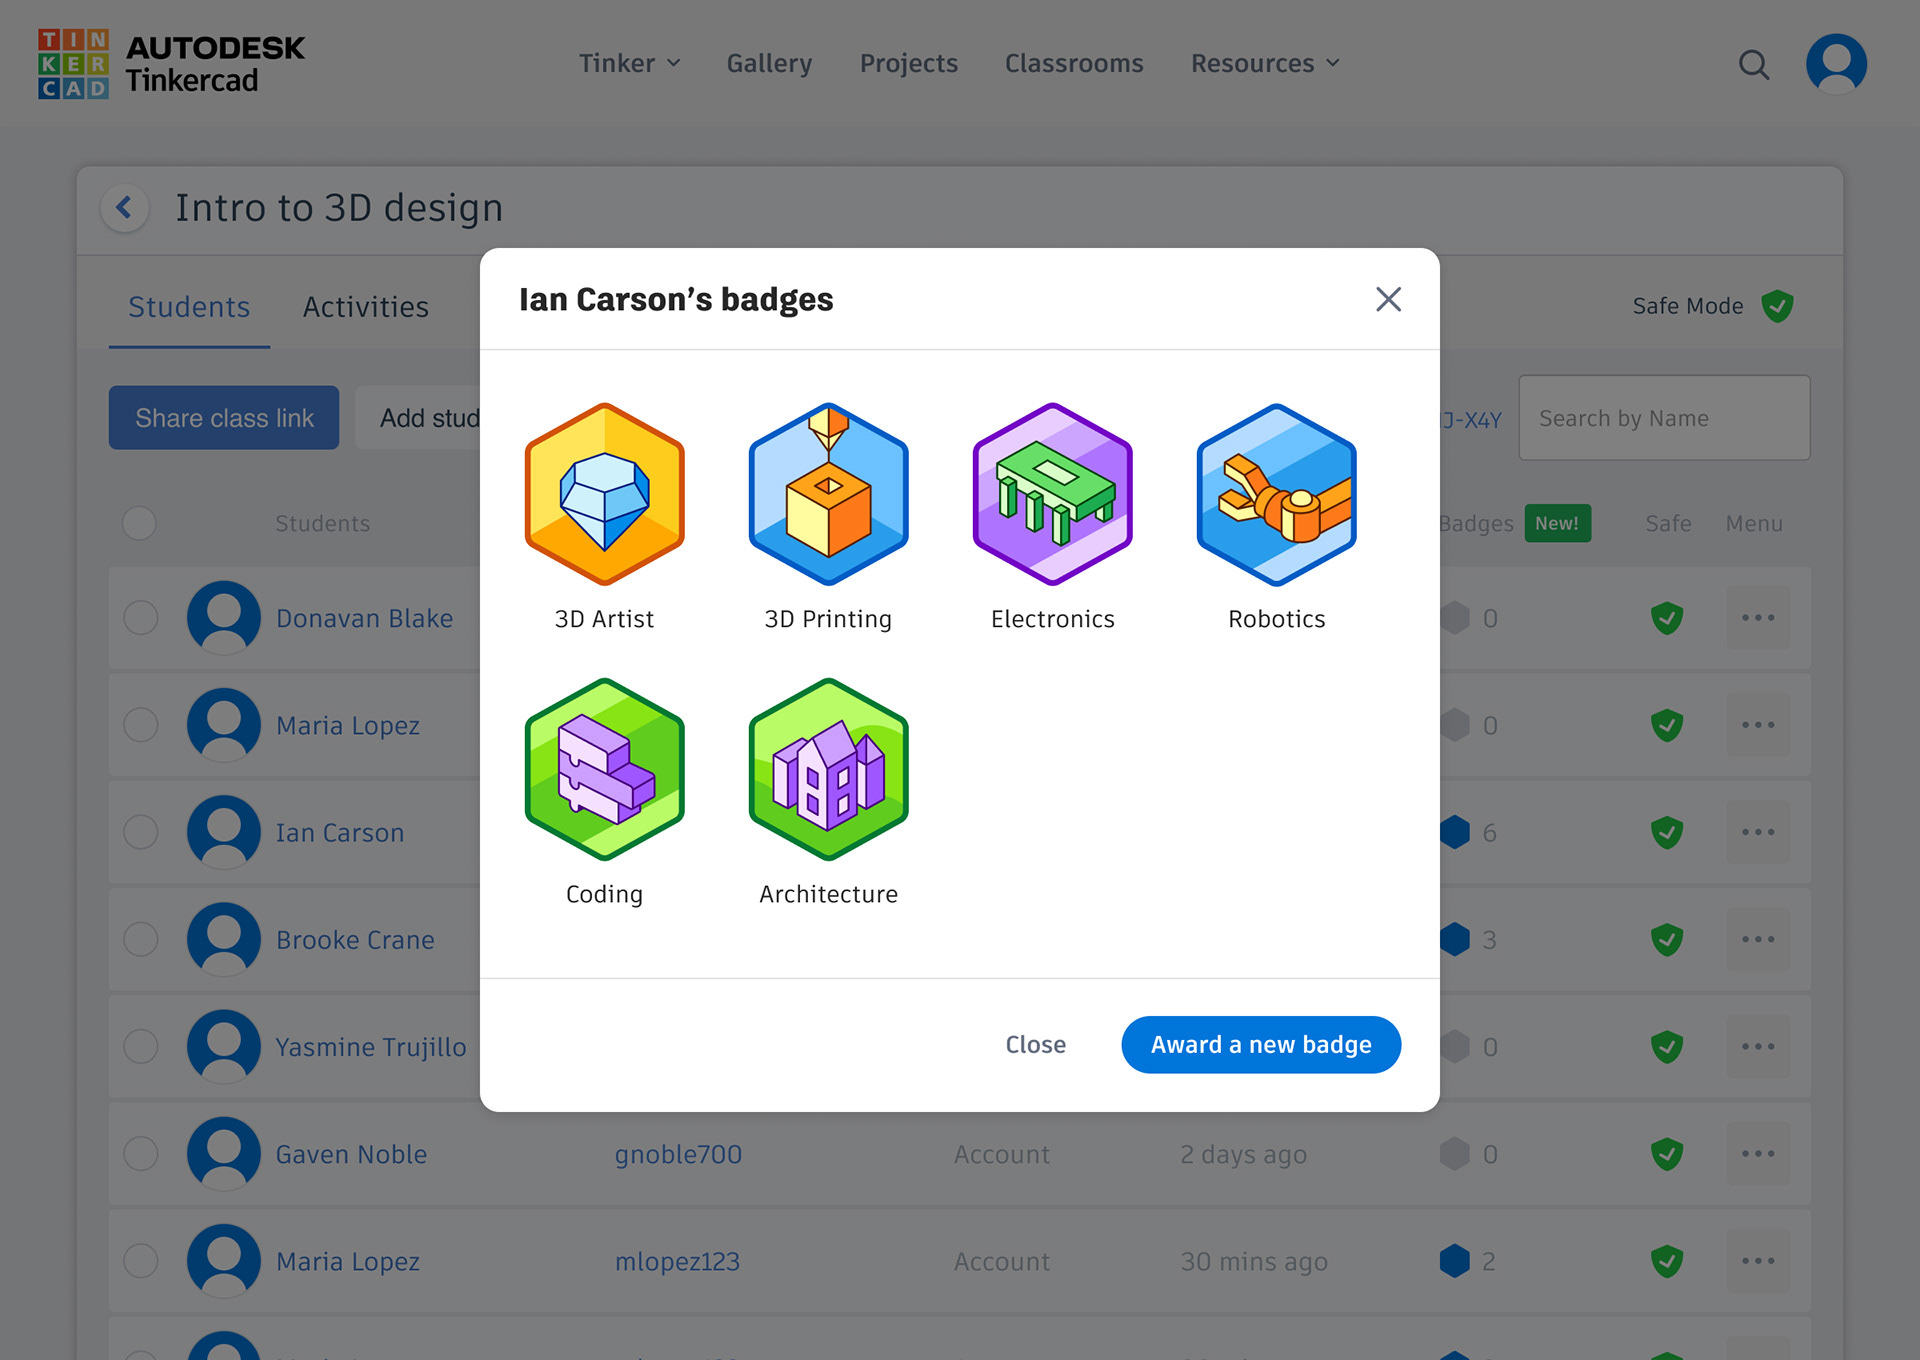This screenshot has width=1920, height=1360.
Task: Expand the Resources dropdown menu
Action: tap(1264, 63)
